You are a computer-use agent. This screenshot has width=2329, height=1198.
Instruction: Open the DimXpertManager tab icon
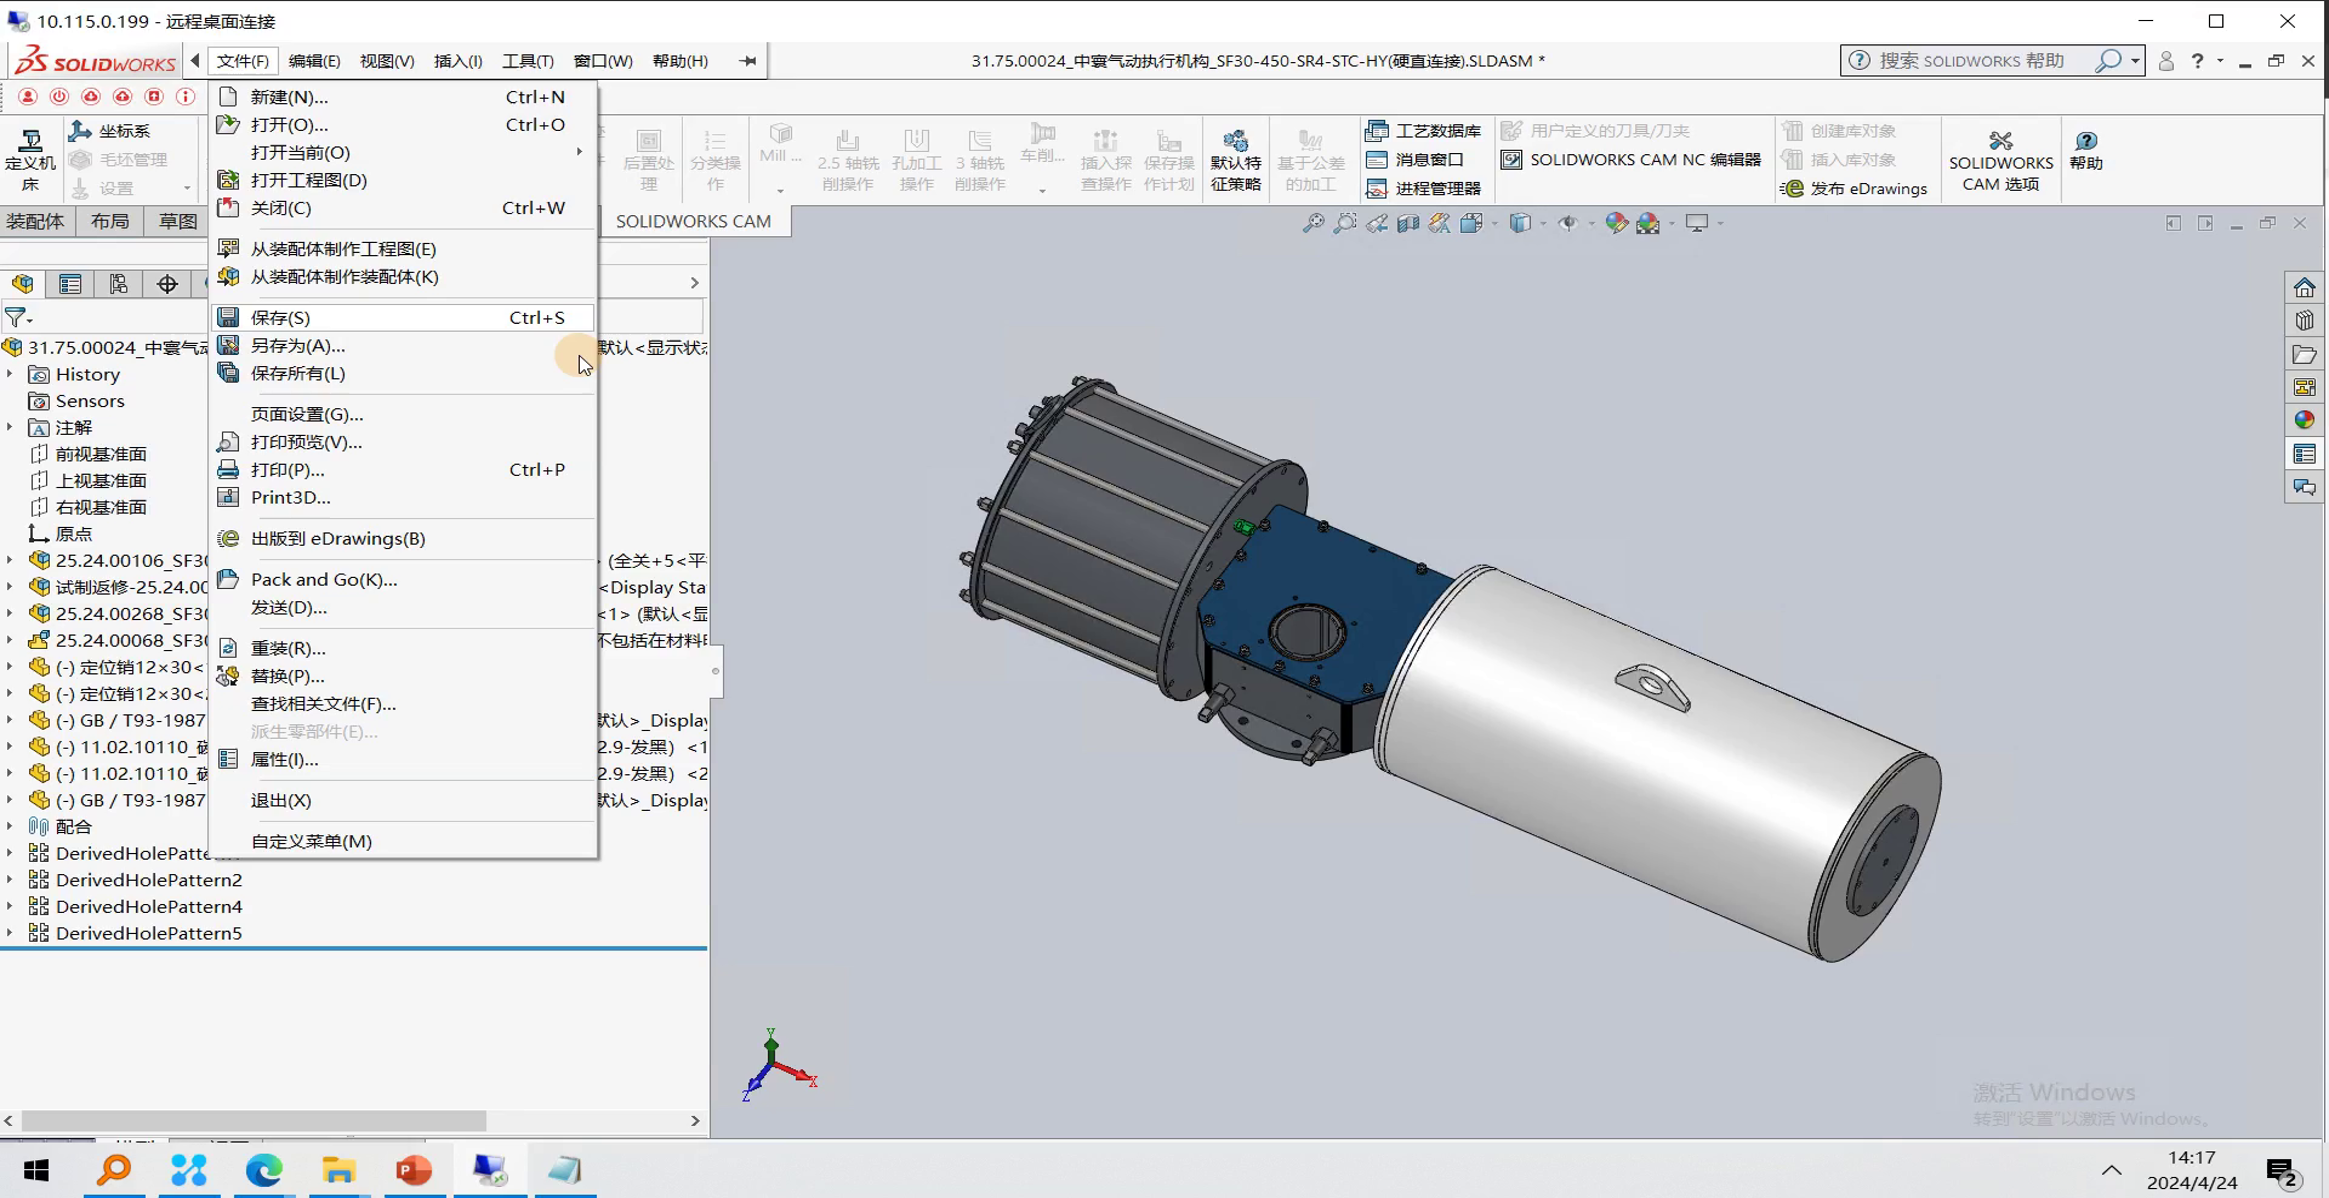click(167, 284)
